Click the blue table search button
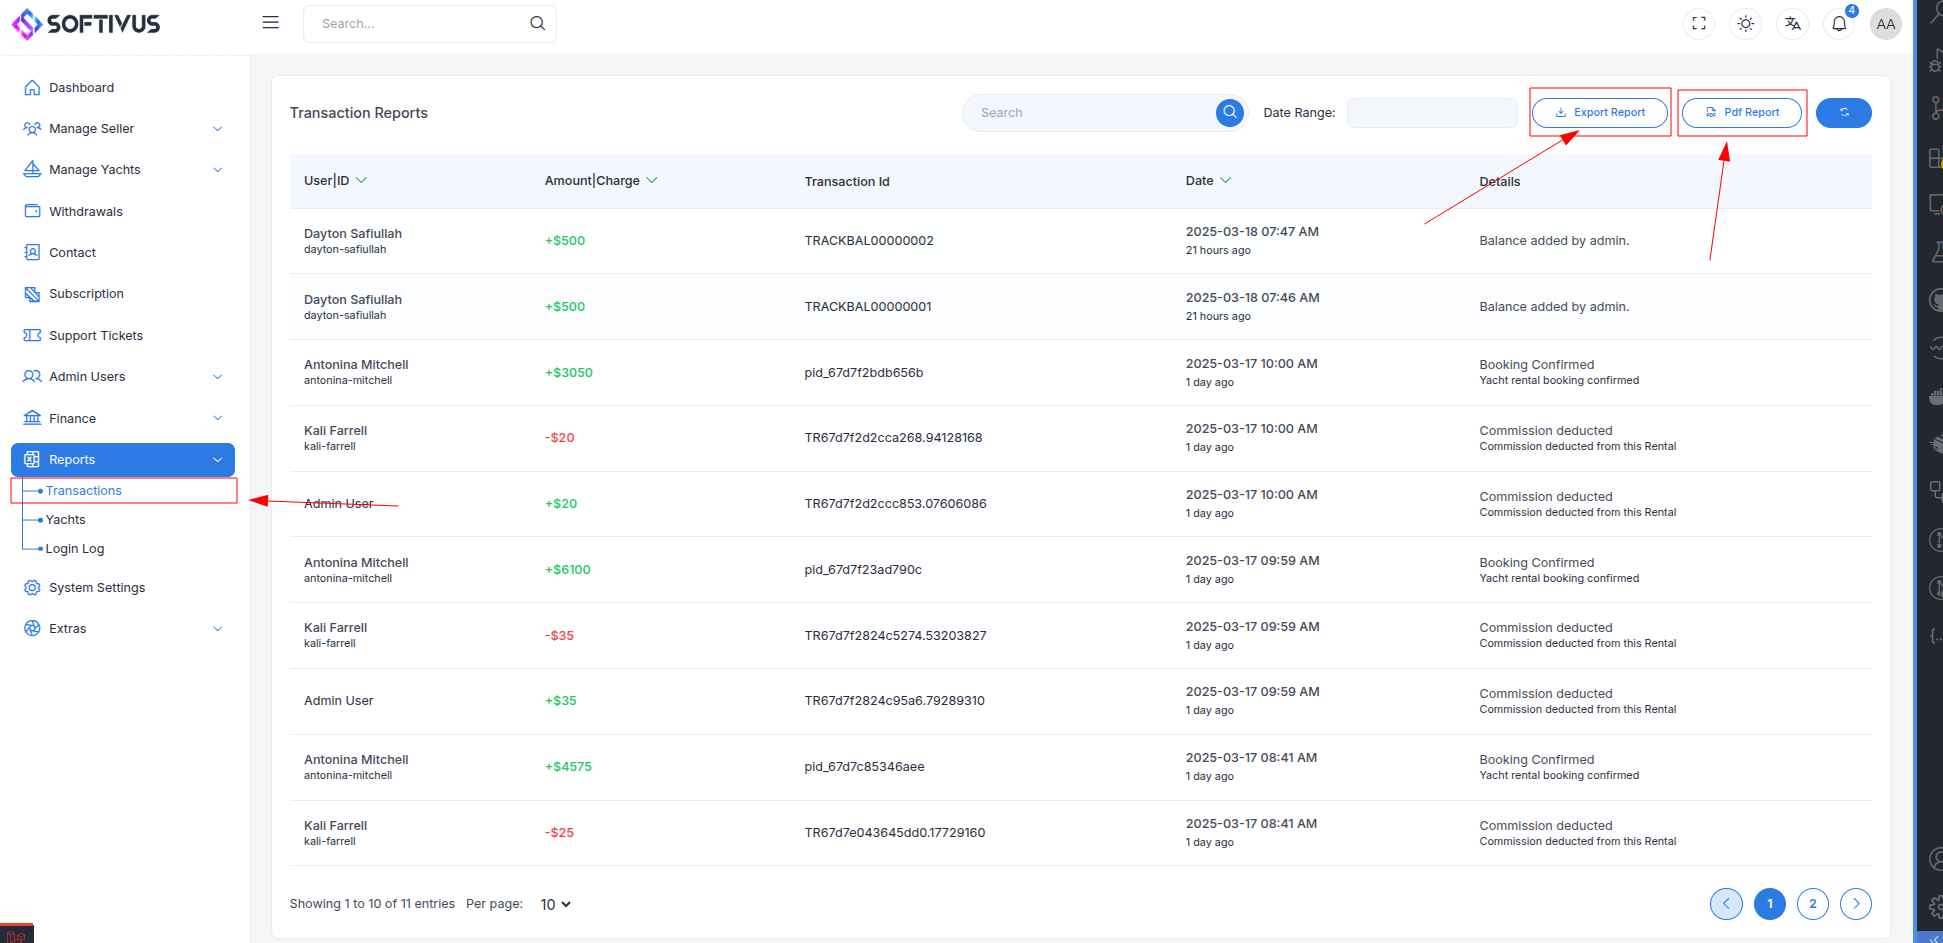This screenshot has height=943, width=1943. (1230, 112)
